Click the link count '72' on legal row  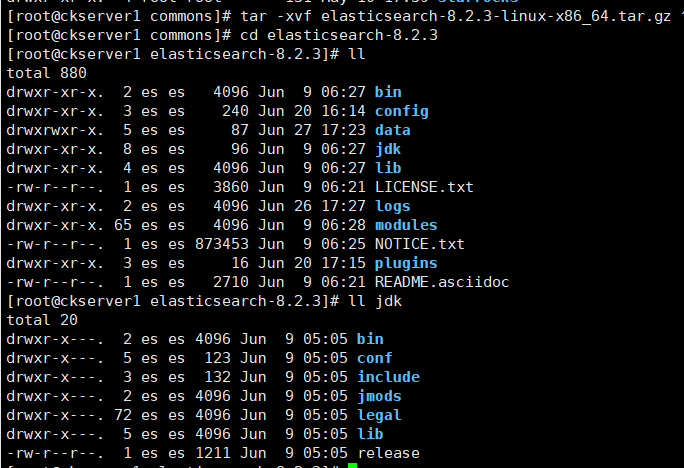[123, 415]
